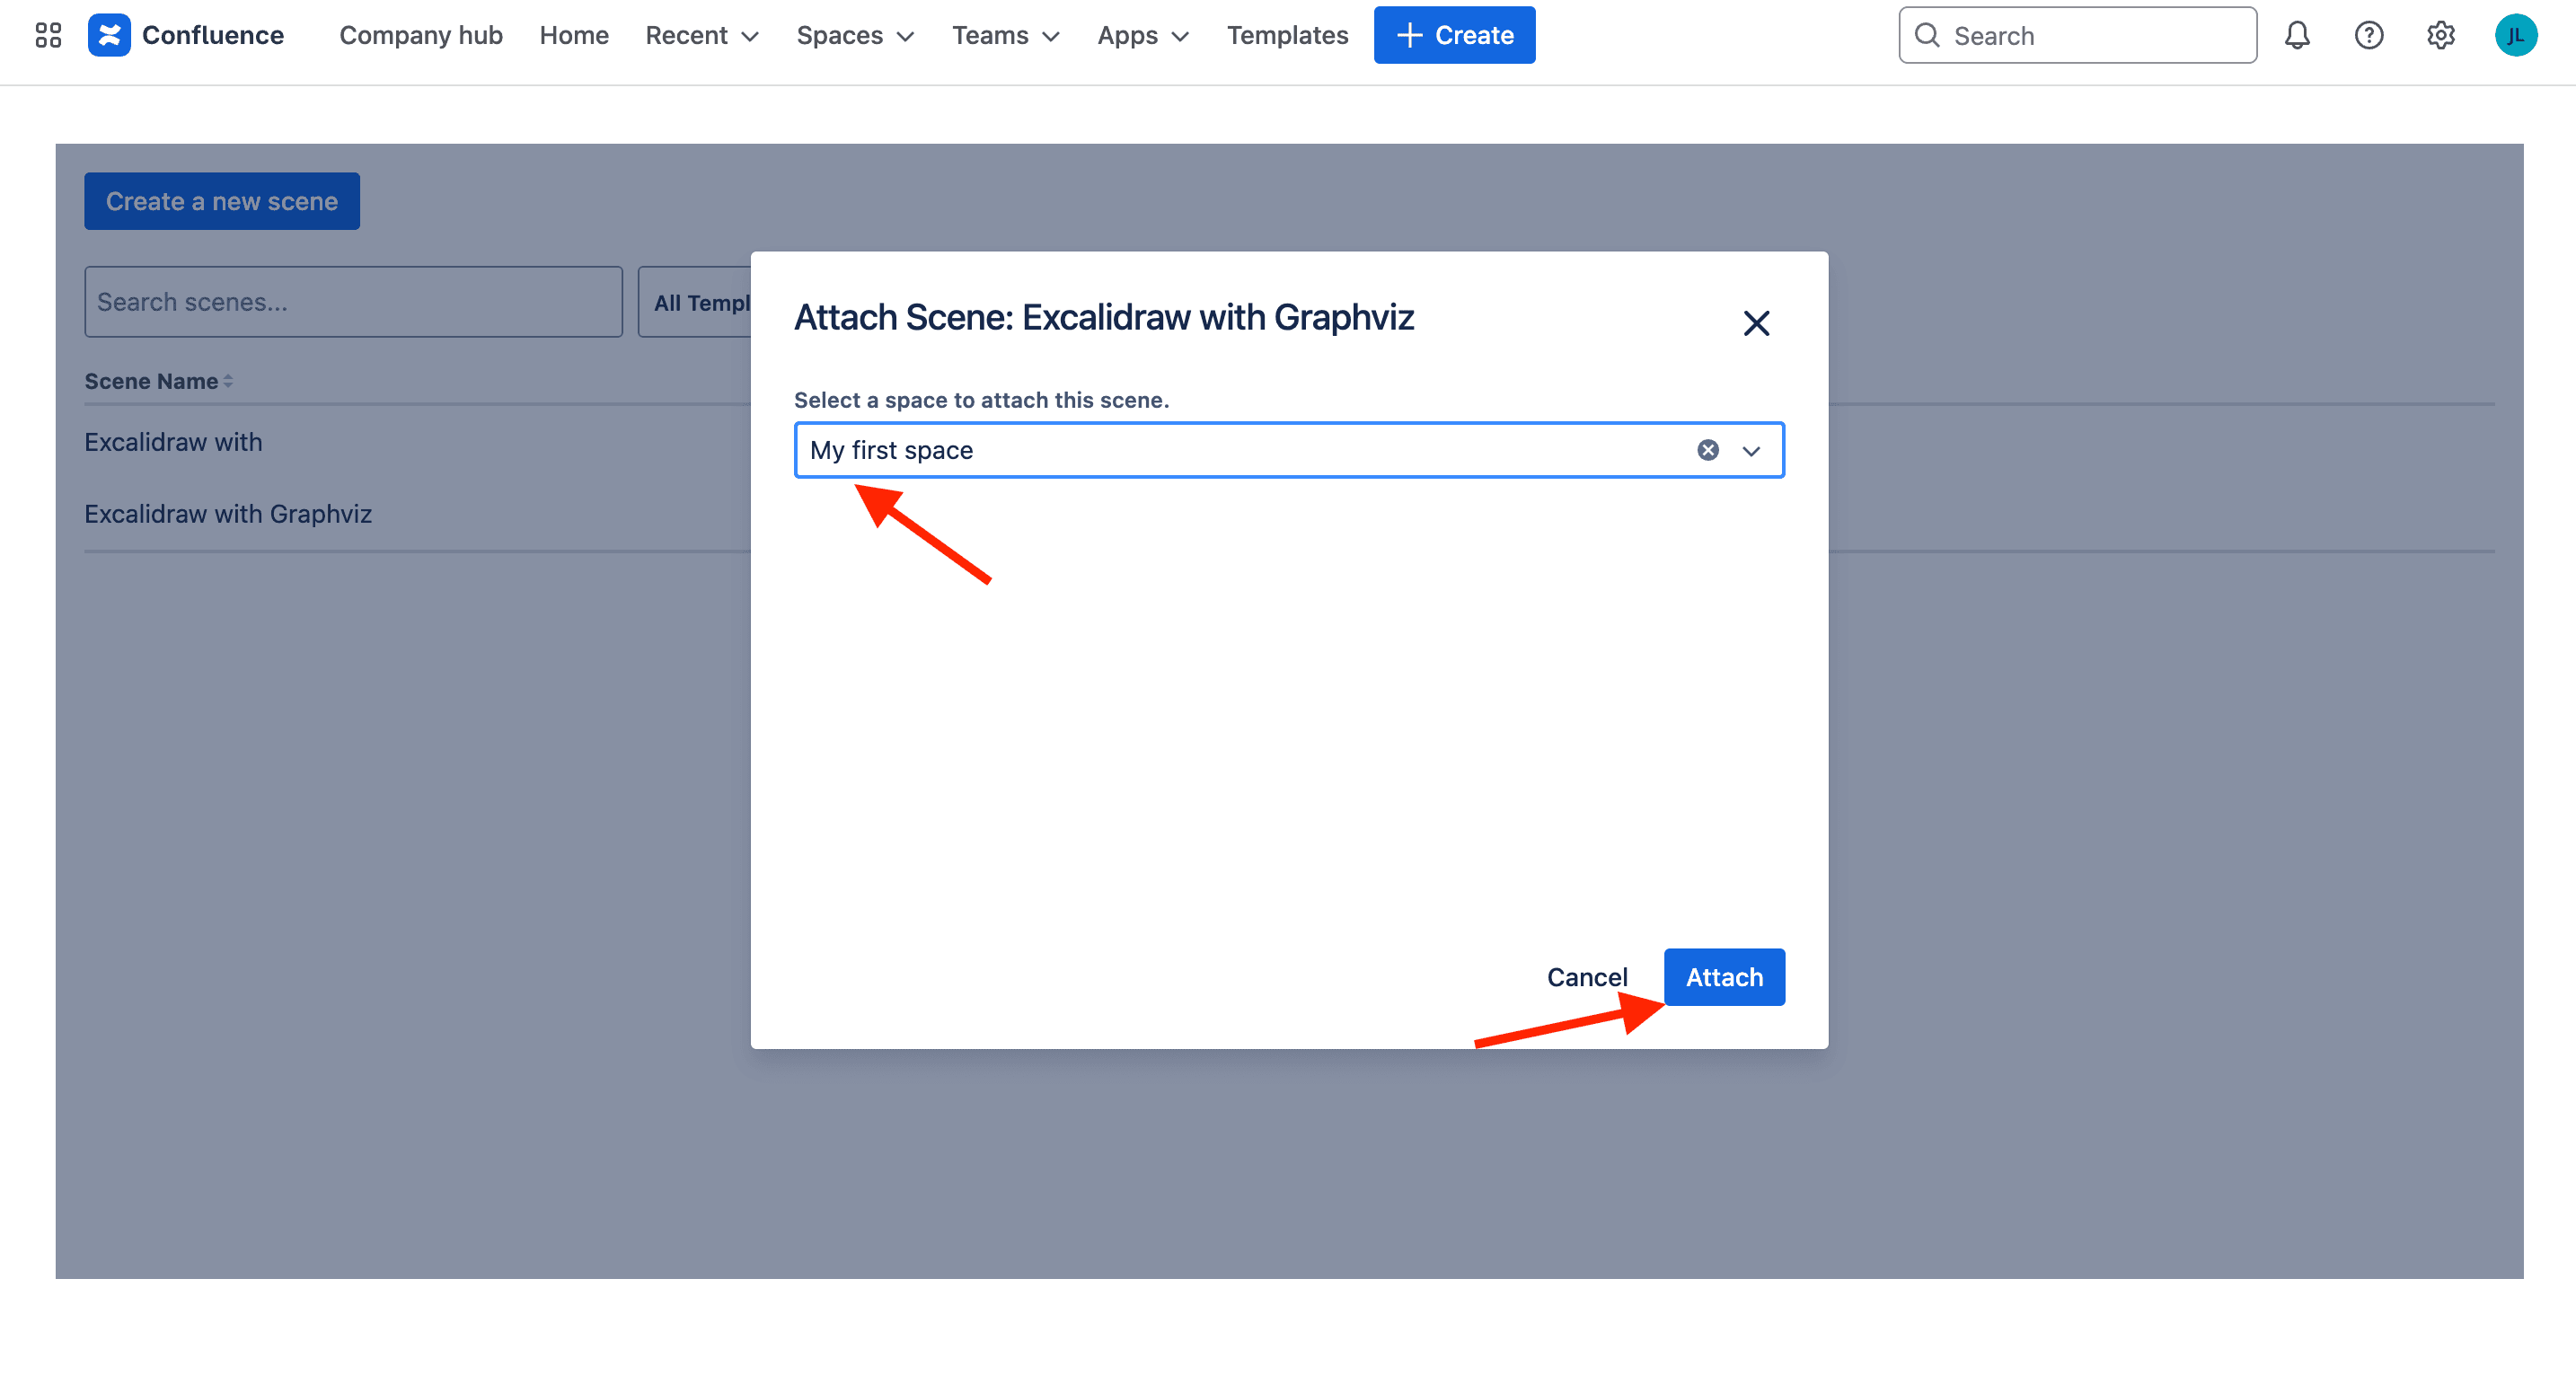Clear the selected space My first space
Screen dimensions: 2576x1376
pos(1708,450)
